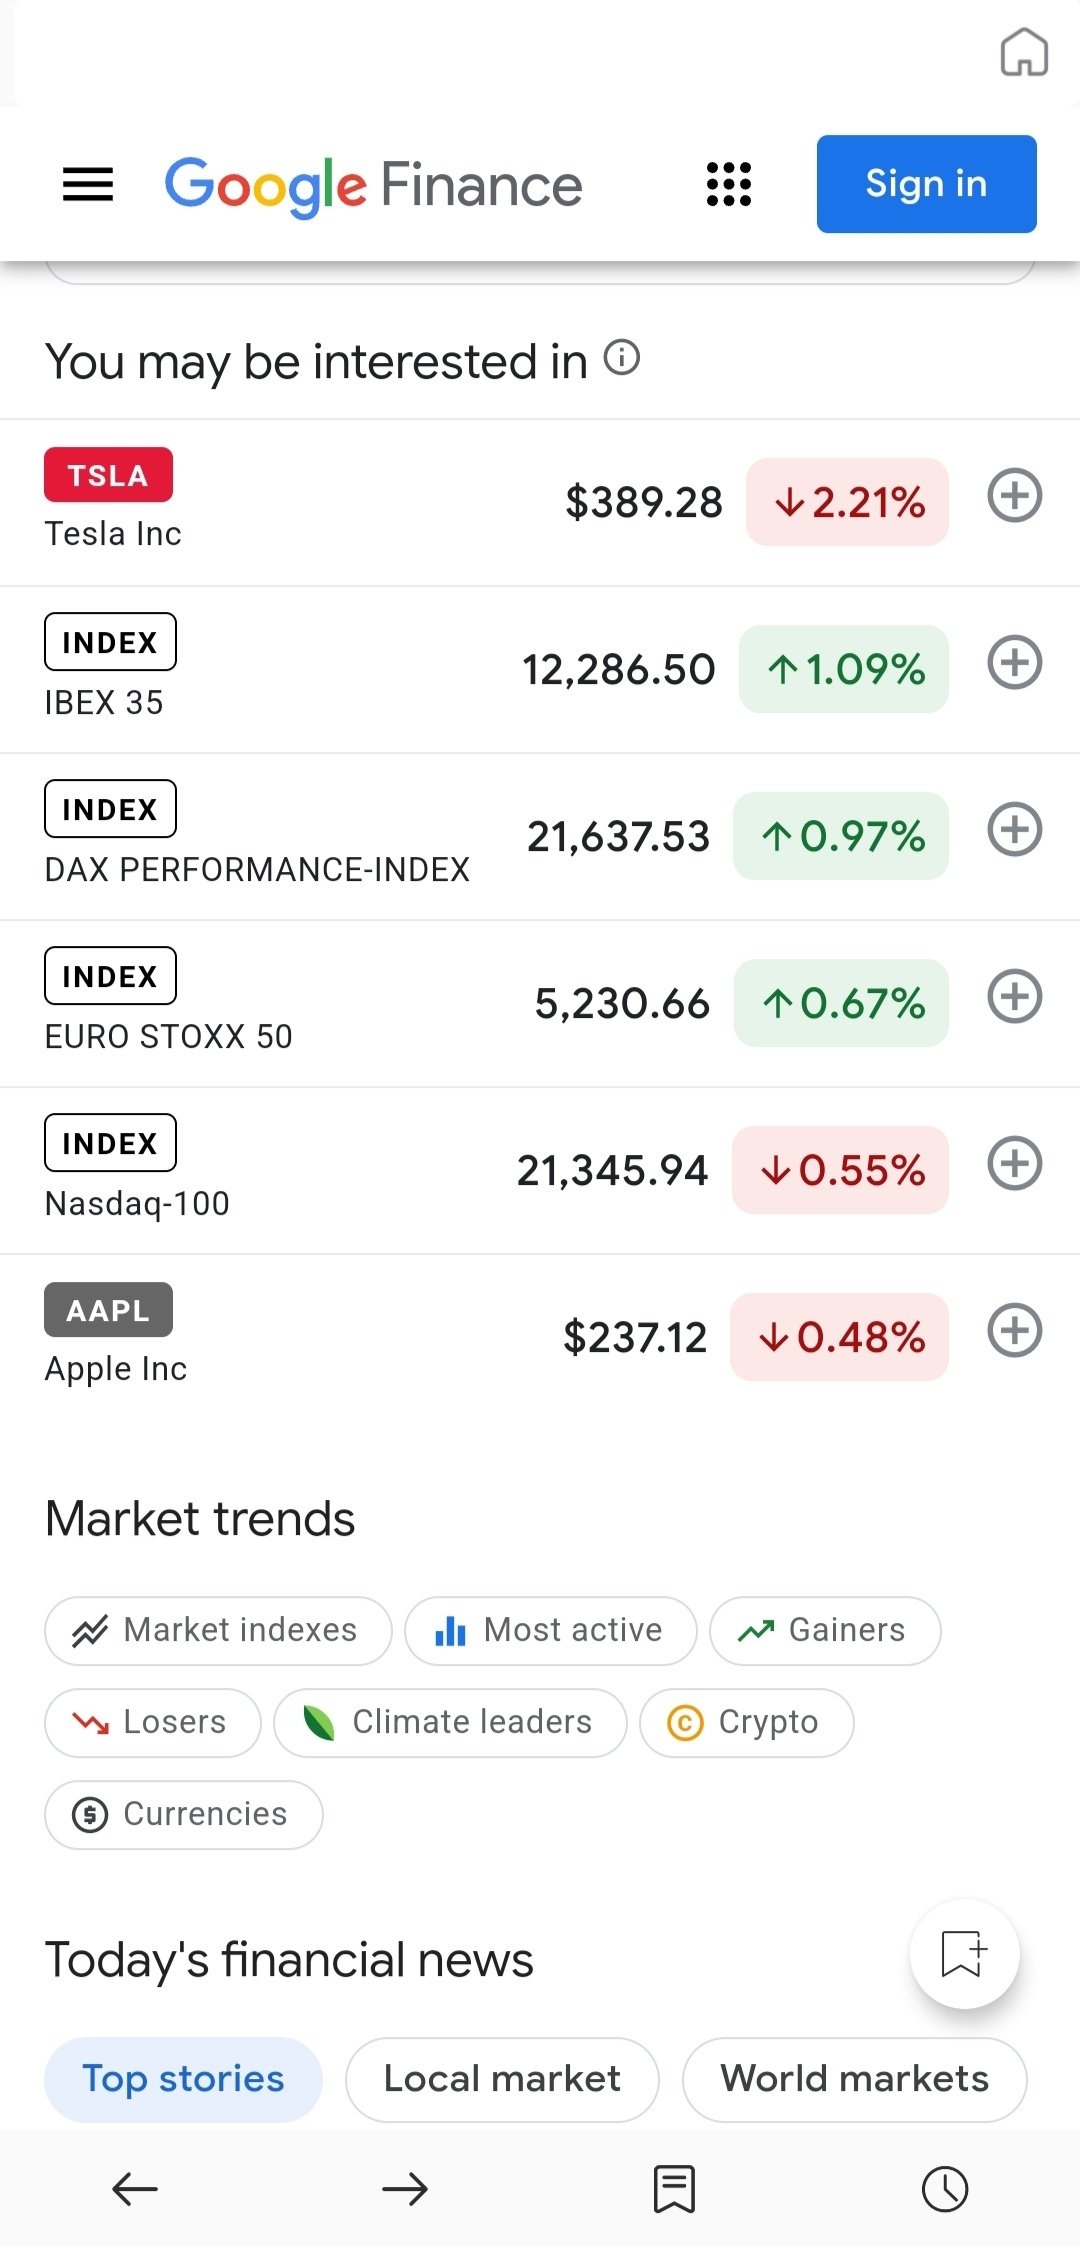Show info about 'You may be interested in'
1080x2246 pixels.
pos(622,358)
